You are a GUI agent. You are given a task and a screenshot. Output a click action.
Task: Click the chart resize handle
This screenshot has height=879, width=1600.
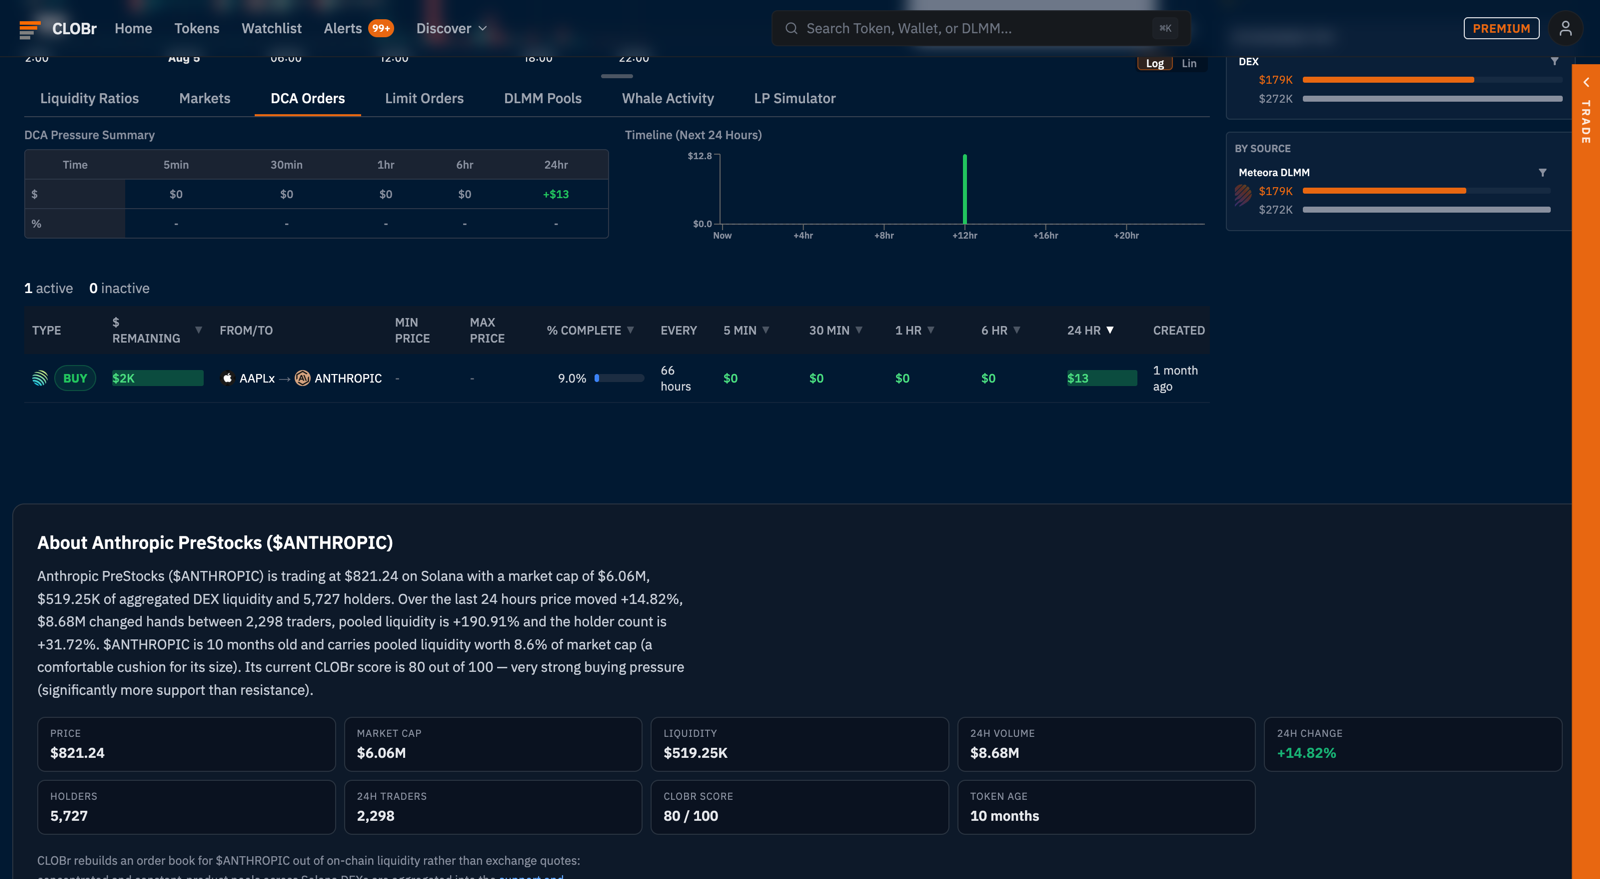[x=617, y=76]
